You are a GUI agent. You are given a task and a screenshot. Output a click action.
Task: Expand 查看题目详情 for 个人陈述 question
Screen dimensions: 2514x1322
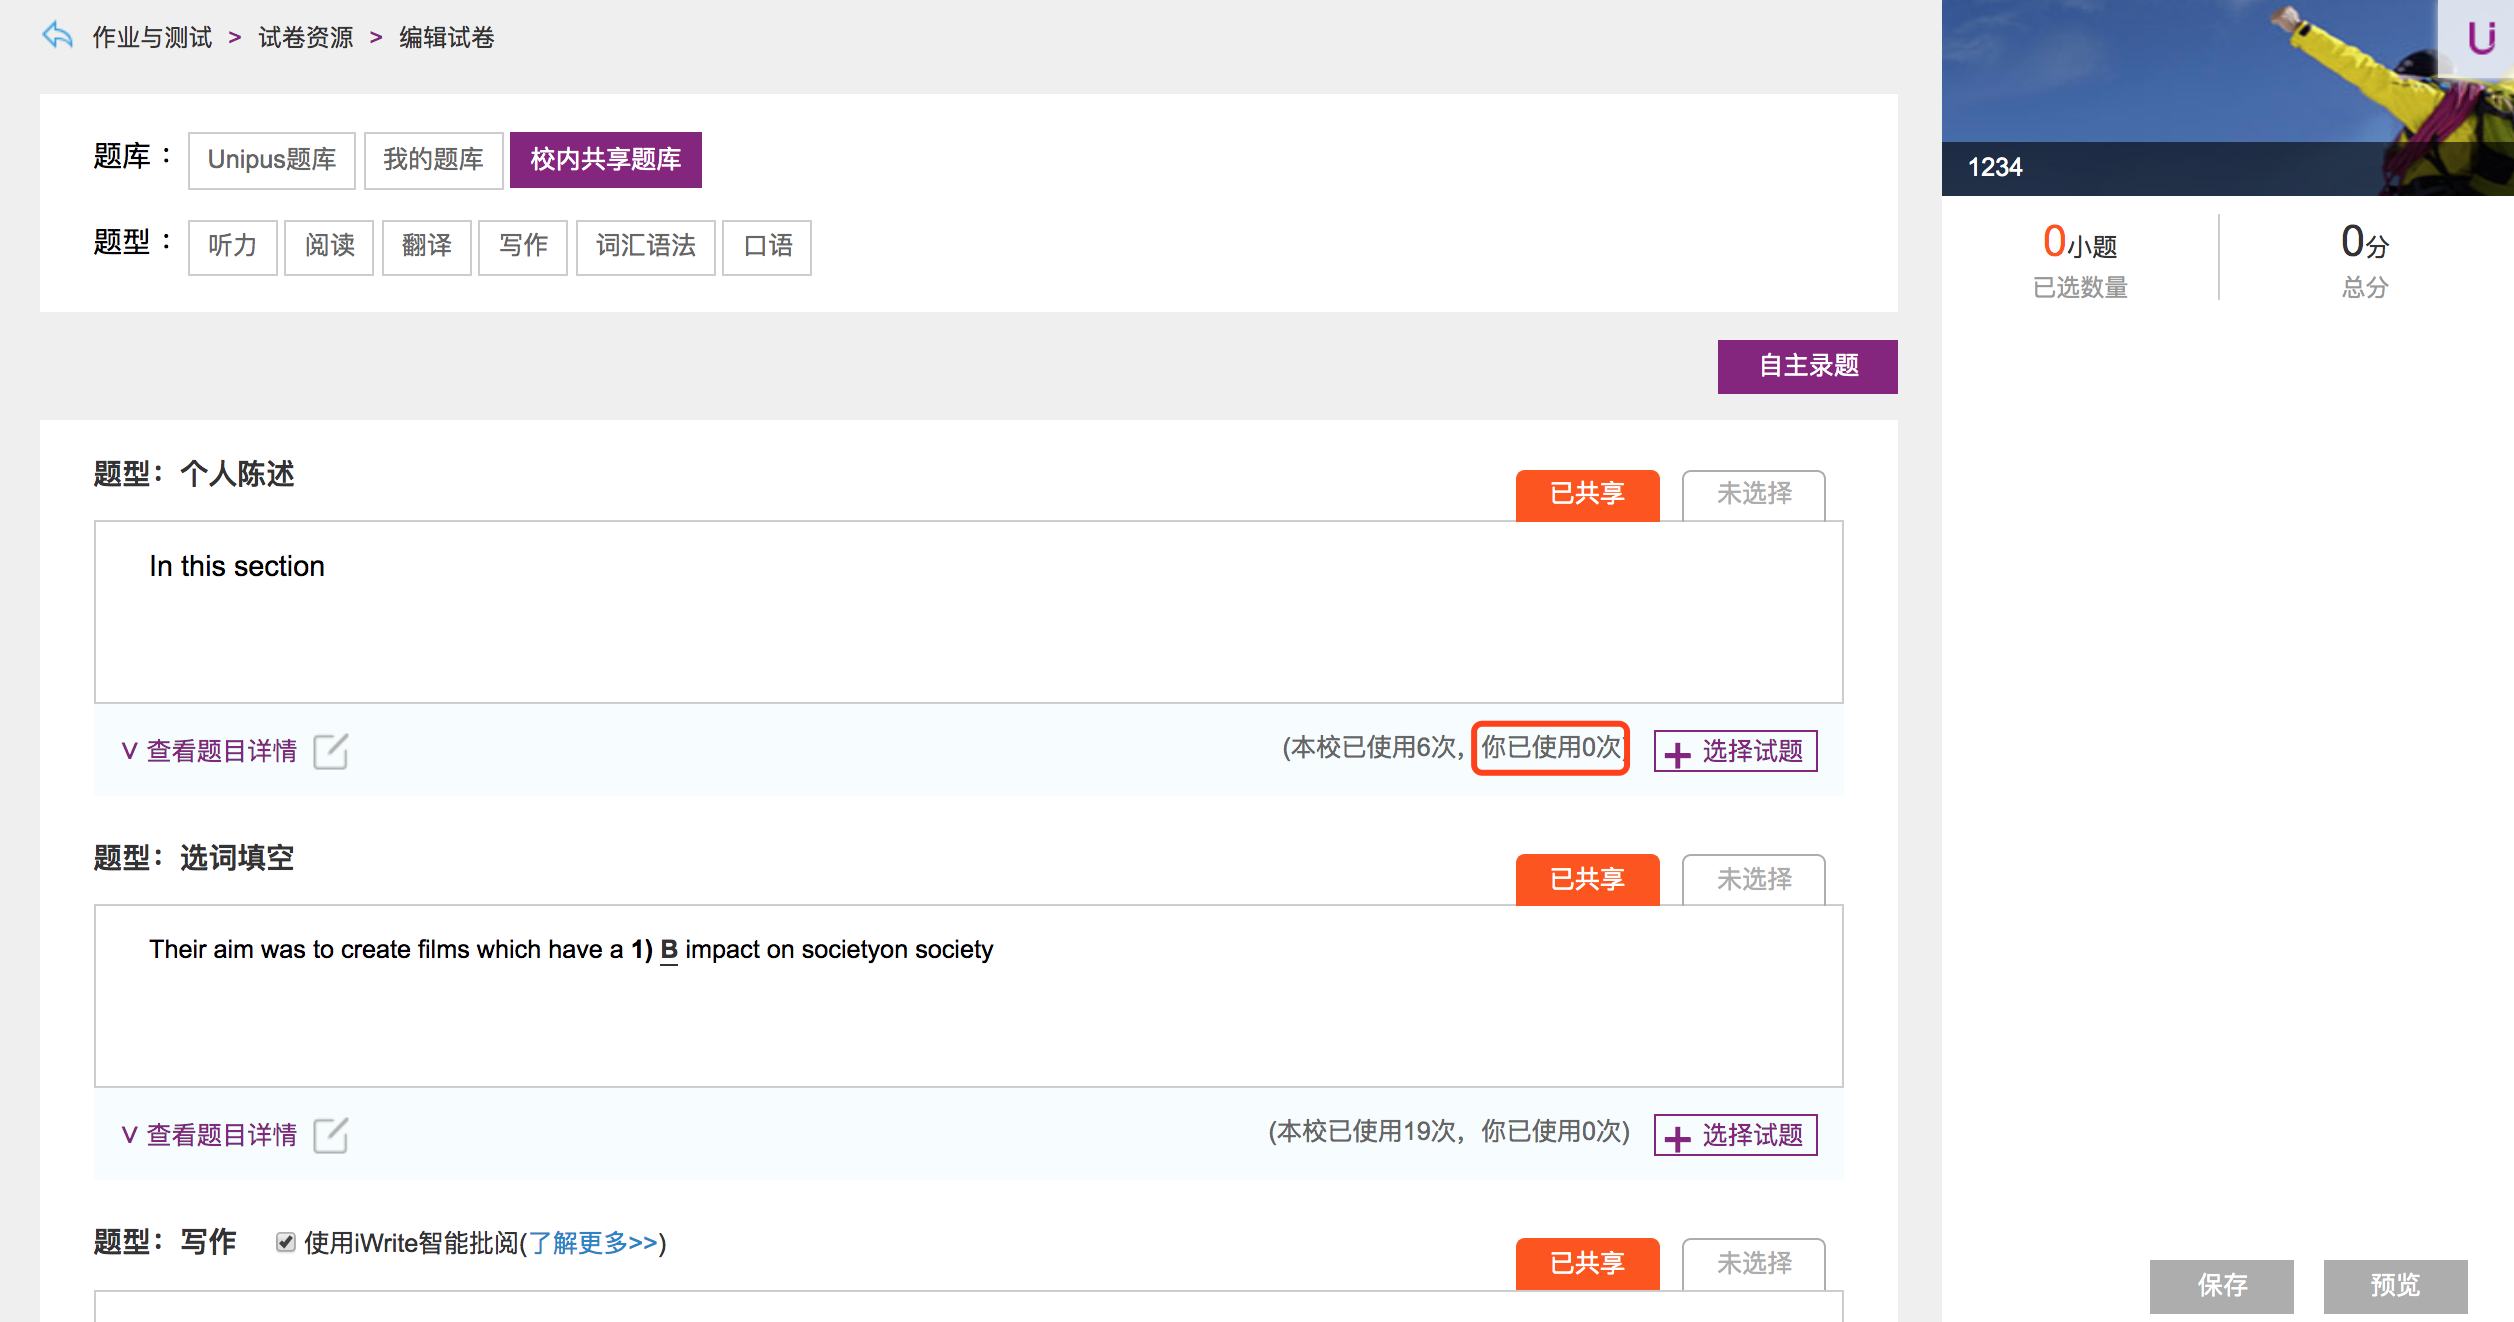(209, 751)
